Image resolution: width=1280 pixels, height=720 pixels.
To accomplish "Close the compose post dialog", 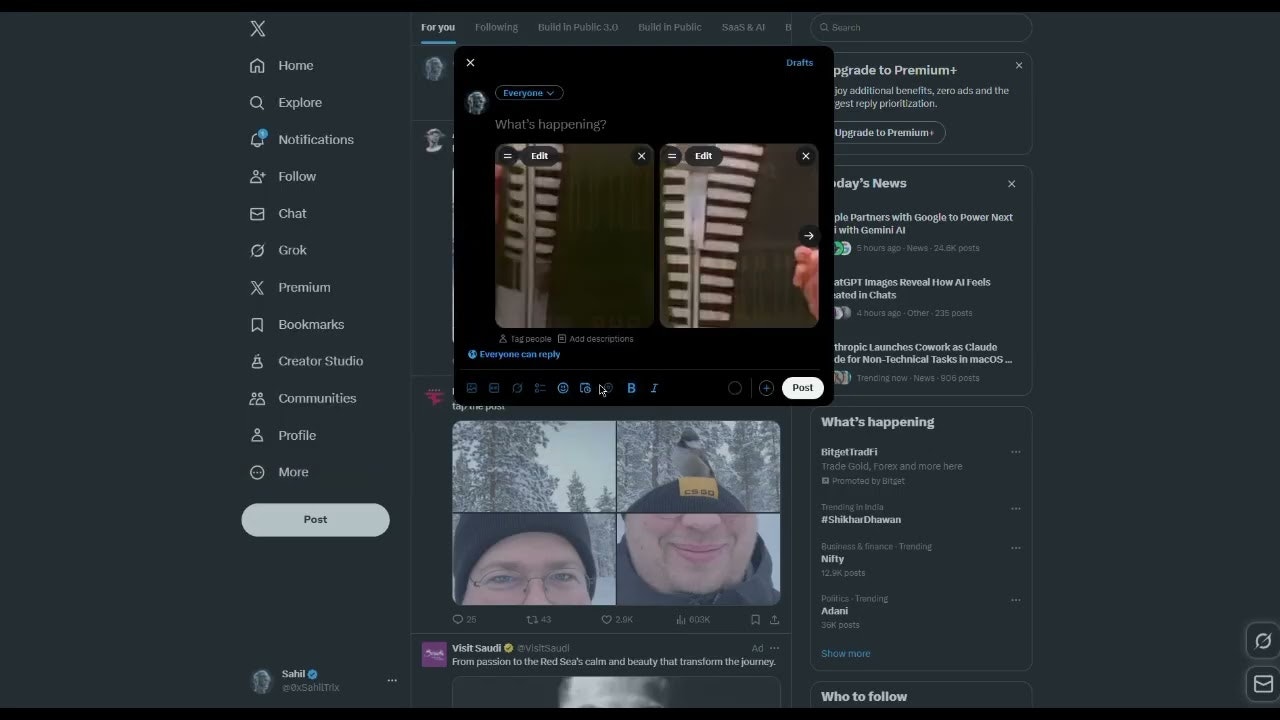I will pos(470,63).
